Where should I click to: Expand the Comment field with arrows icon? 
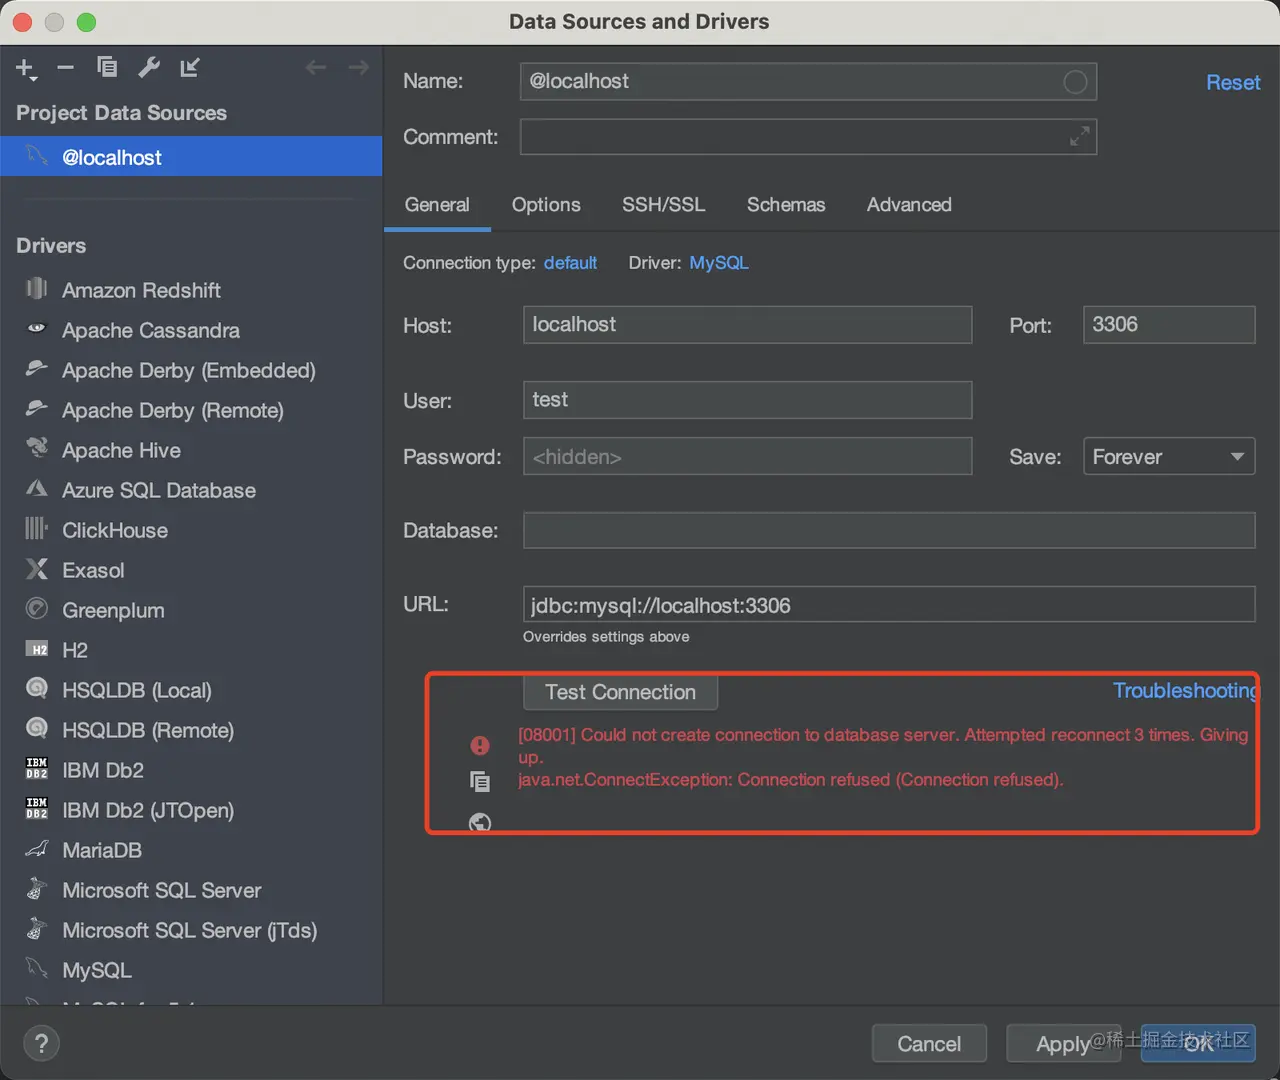(1079, 137)
